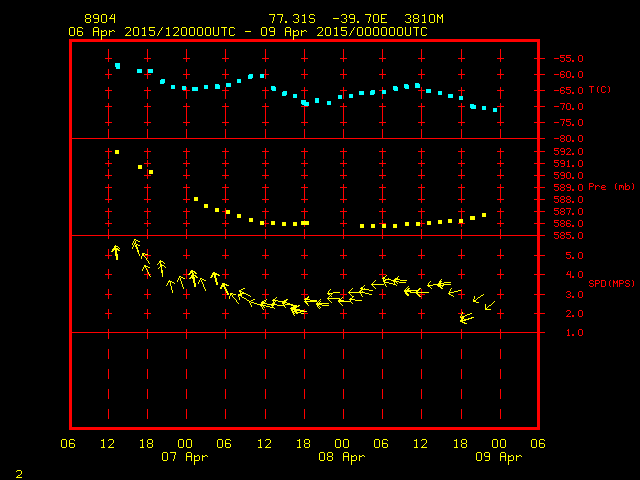Select the 77.31S latitude text
The width and height of the screenshot is (640, 480).
(x=292, y=19)
